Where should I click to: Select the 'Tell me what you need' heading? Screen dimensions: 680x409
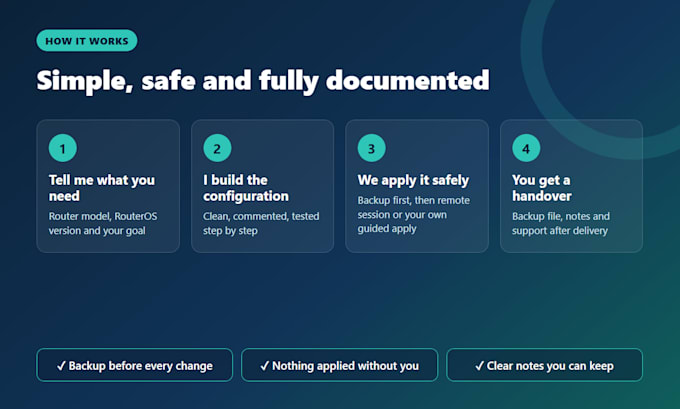click(x=101, y=188)
